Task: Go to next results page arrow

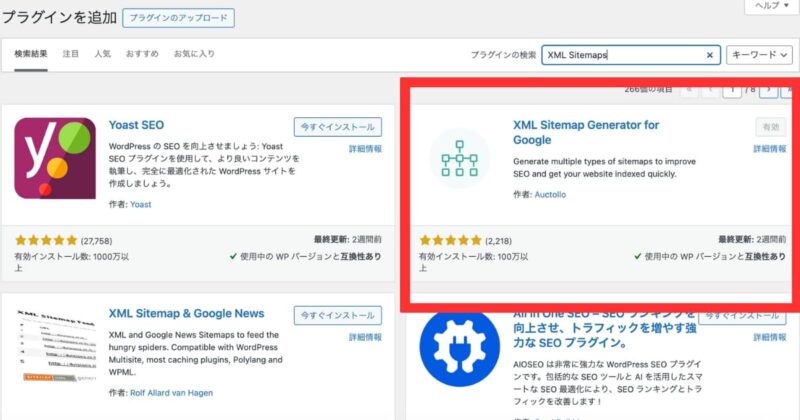Action: 768,90
